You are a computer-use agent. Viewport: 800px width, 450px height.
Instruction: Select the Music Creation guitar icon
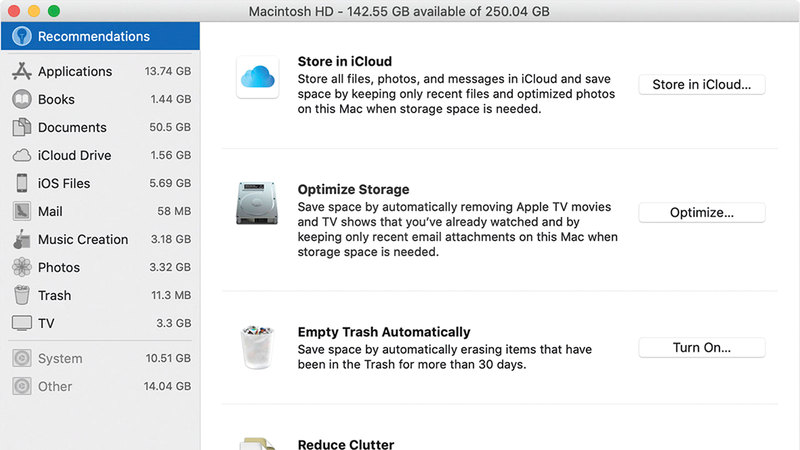pos(21,240)
